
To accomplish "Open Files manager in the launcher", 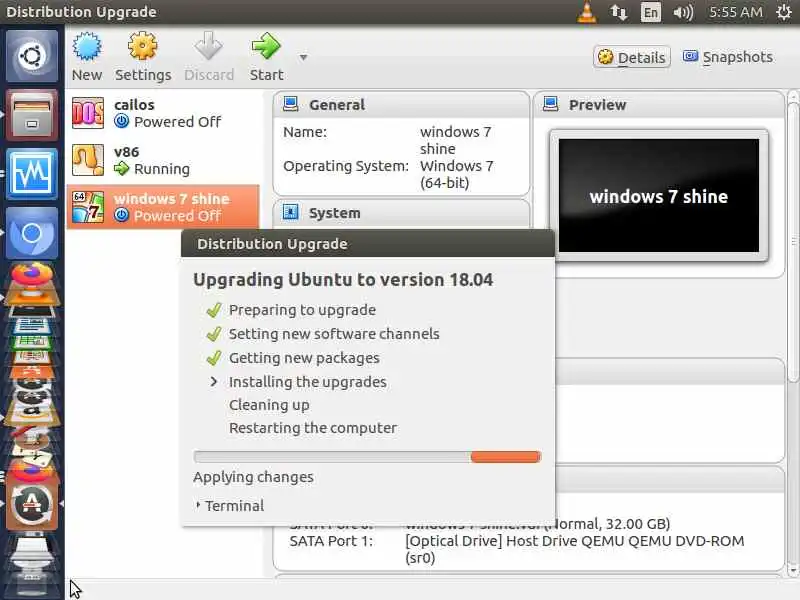I will click(32, 115).
